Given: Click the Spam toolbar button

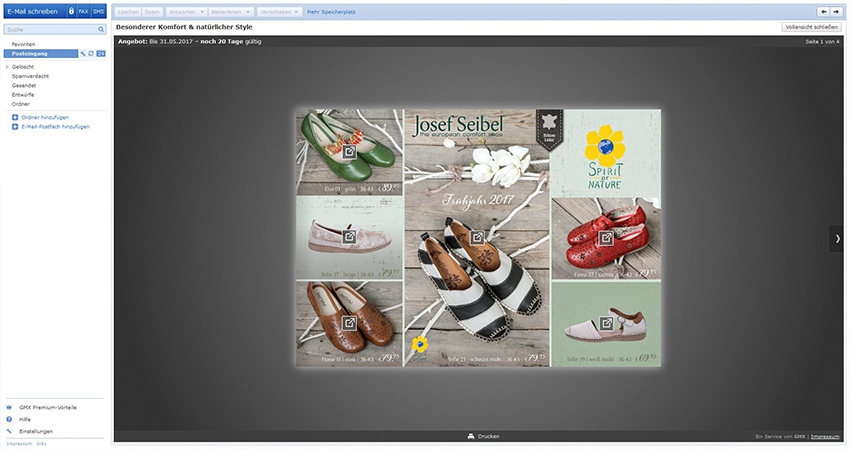Looking at the screenshot, I should (x=152, y=12).
